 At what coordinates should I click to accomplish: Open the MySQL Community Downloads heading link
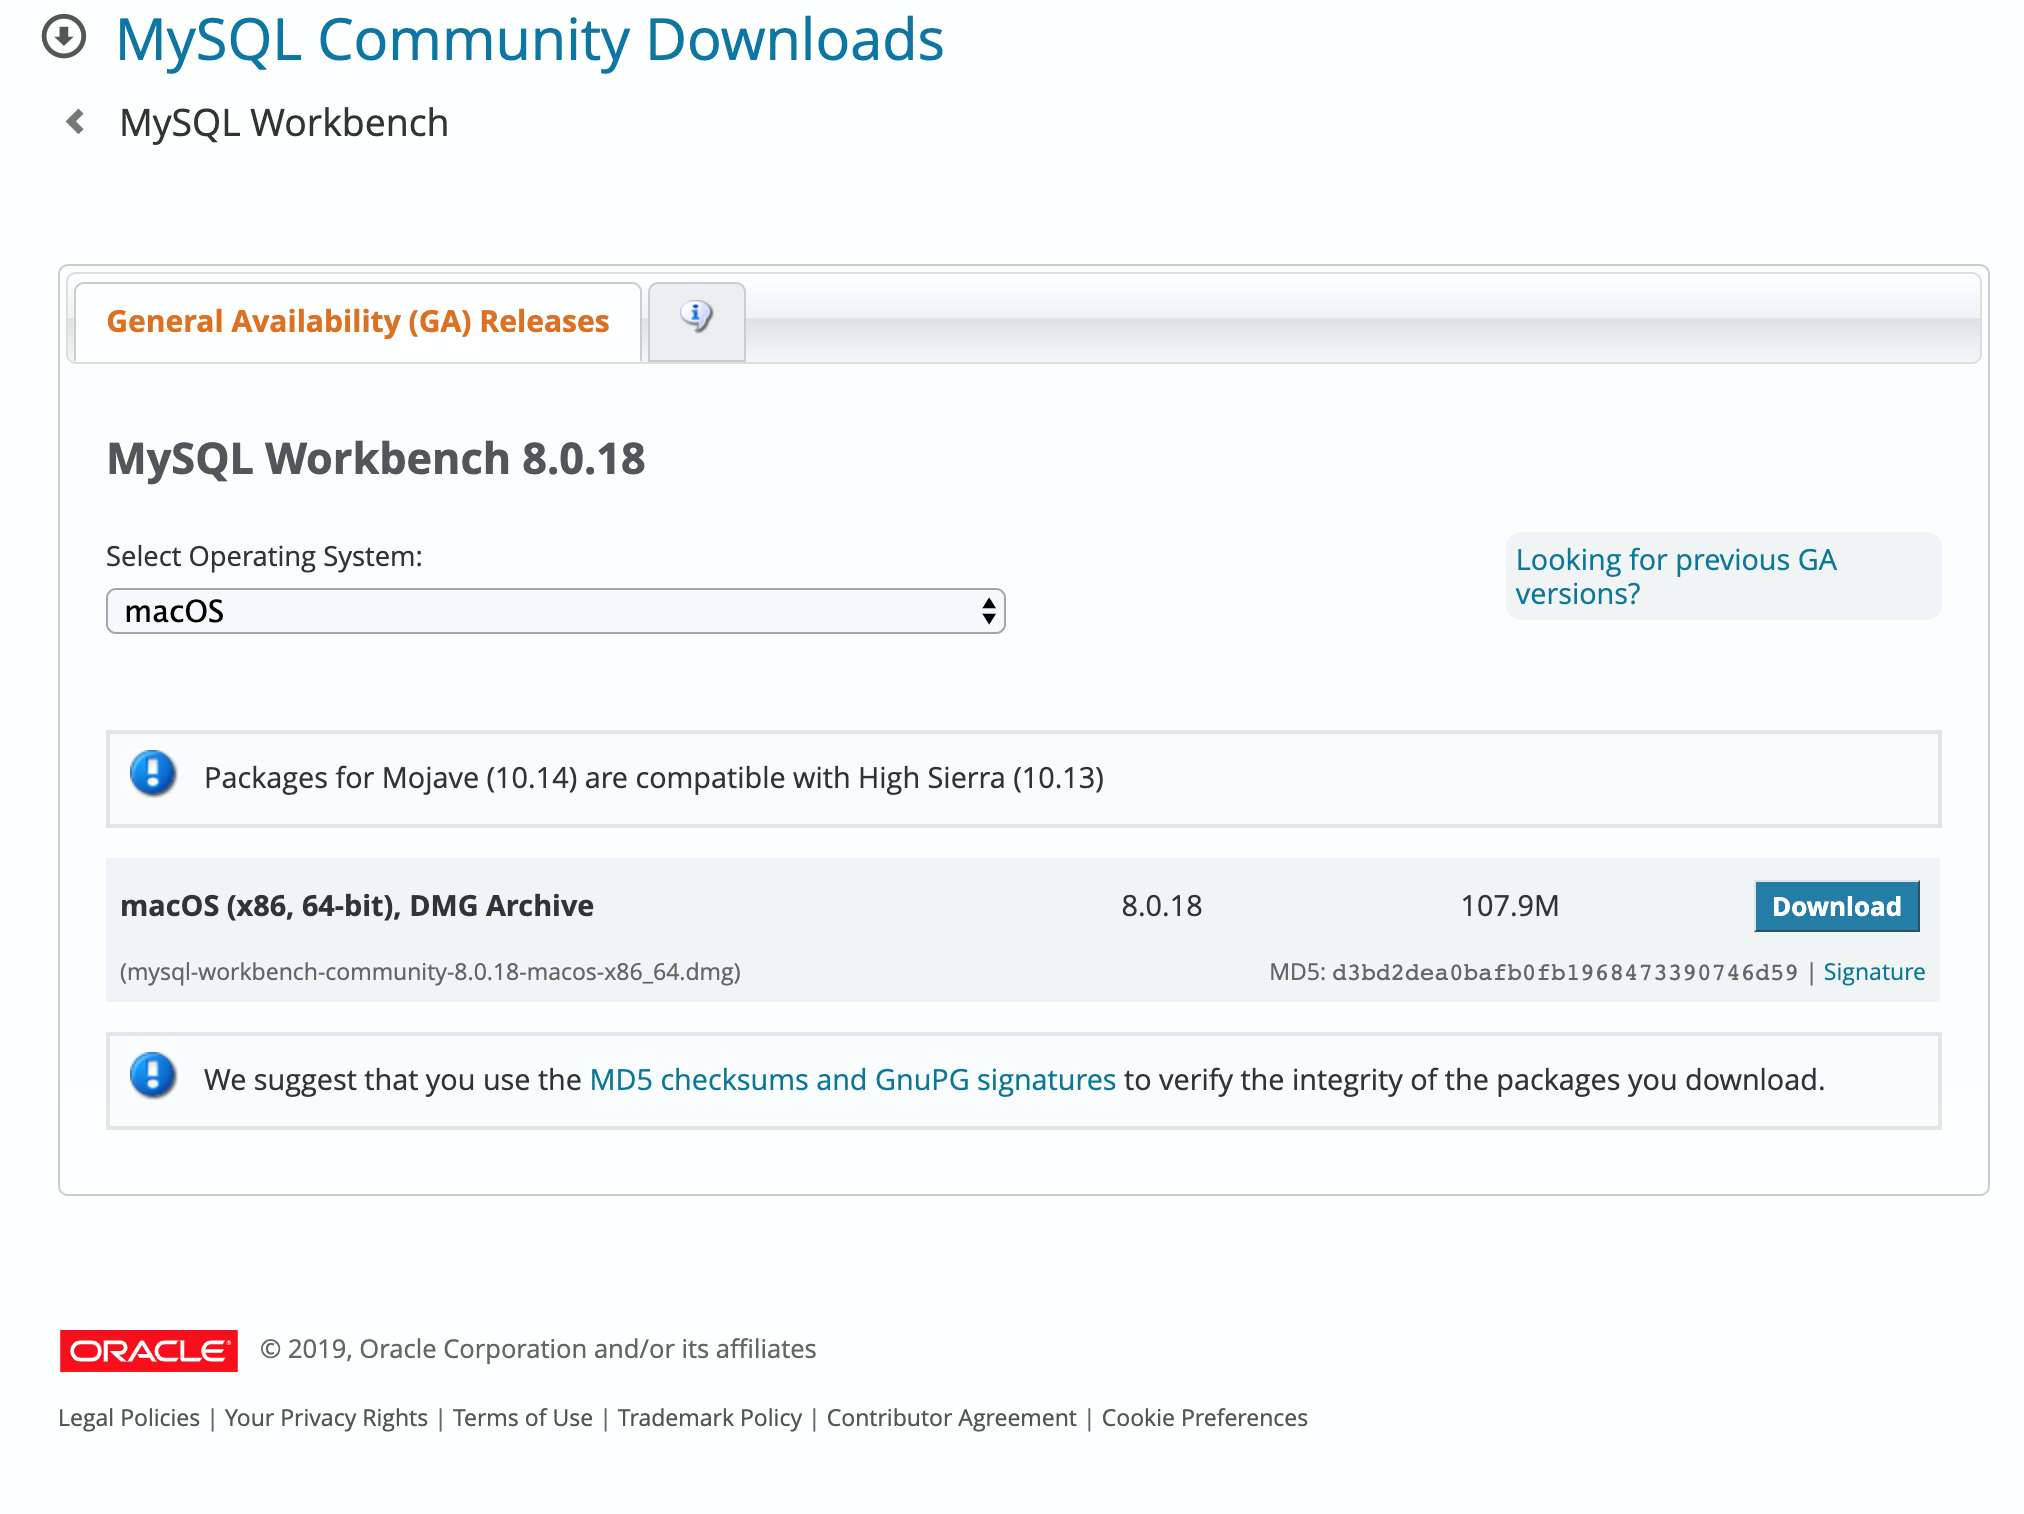point(529,40)
